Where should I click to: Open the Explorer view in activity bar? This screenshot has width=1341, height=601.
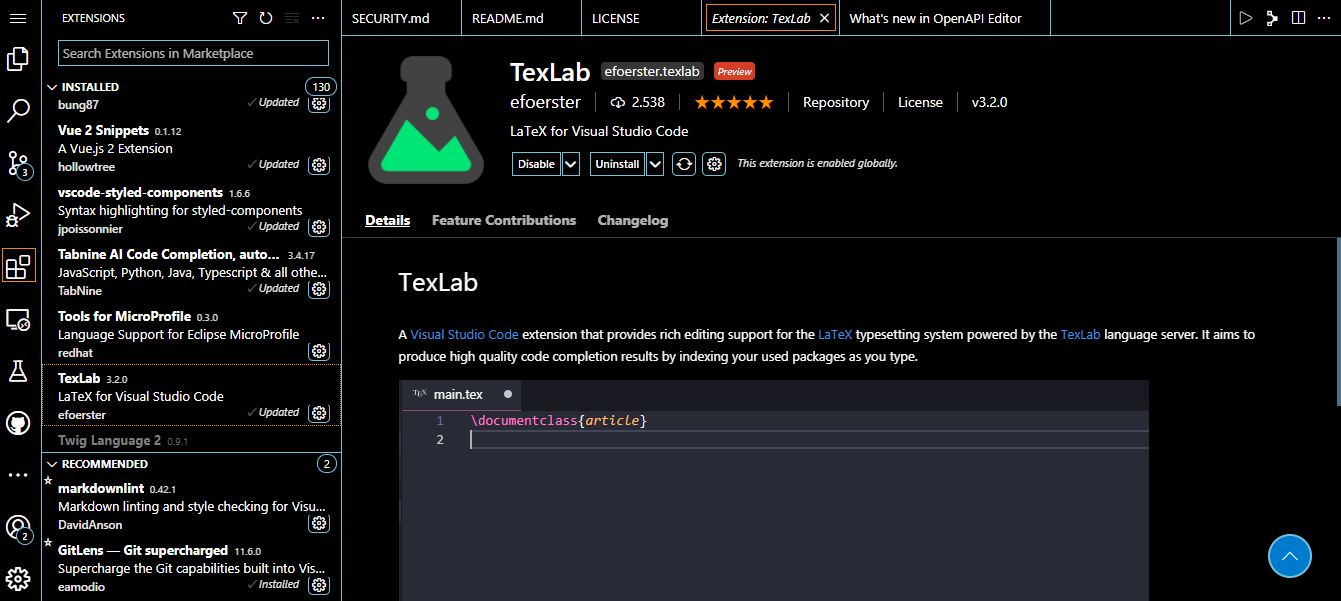18,60
